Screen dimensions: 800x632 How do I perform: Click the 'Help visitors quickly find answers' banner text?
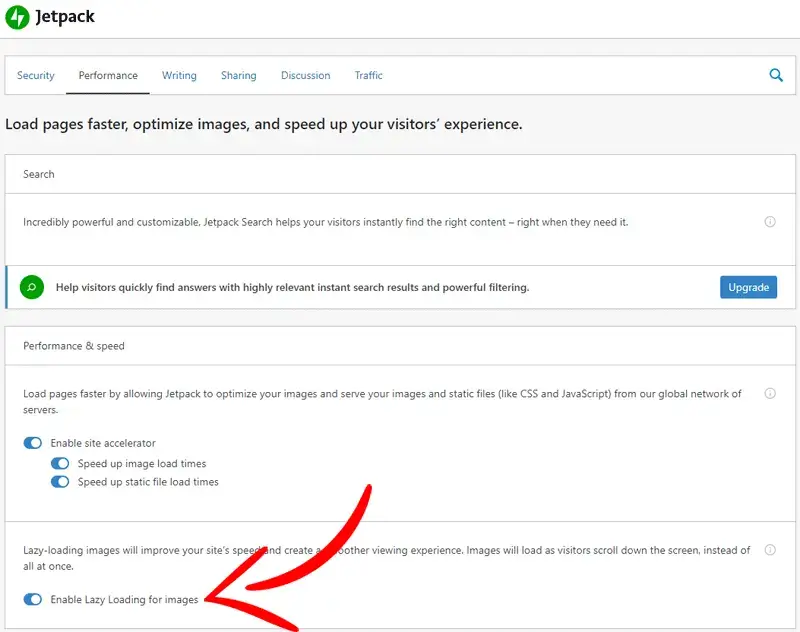(292, 287)
